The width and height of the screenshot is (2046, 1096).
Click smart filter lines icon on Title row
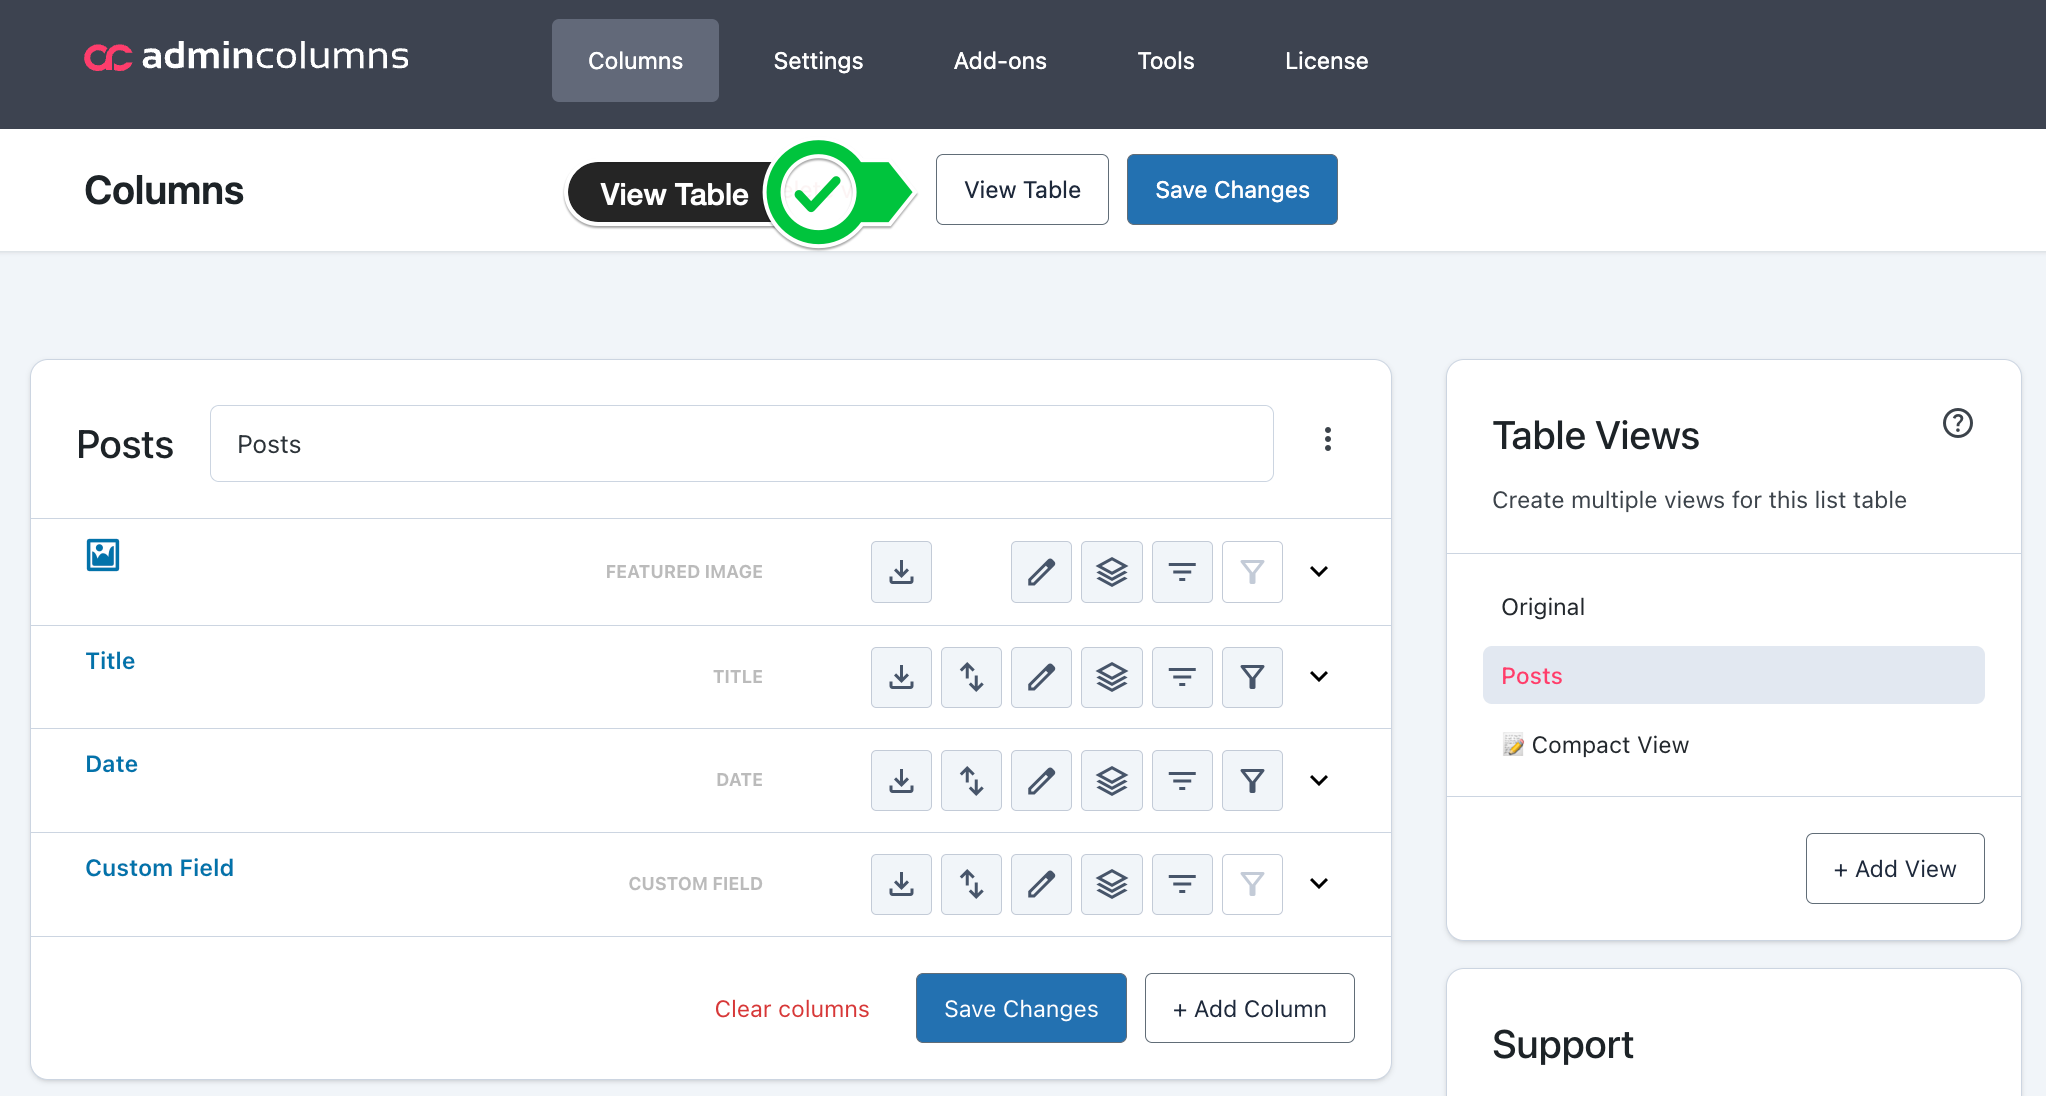pos(1182,677)
